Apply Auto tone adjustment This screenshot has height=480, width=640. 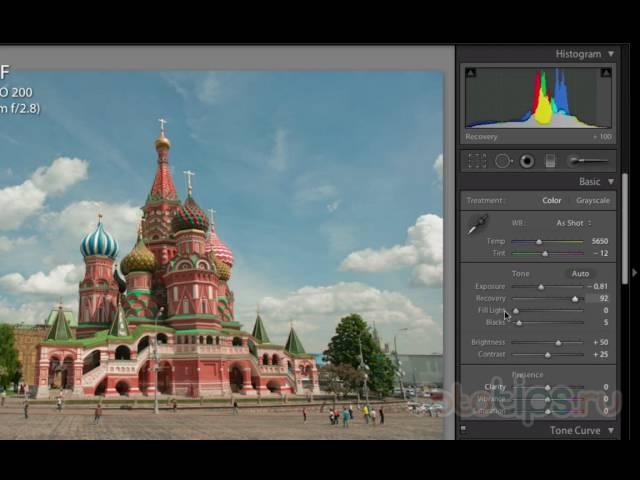580,273
